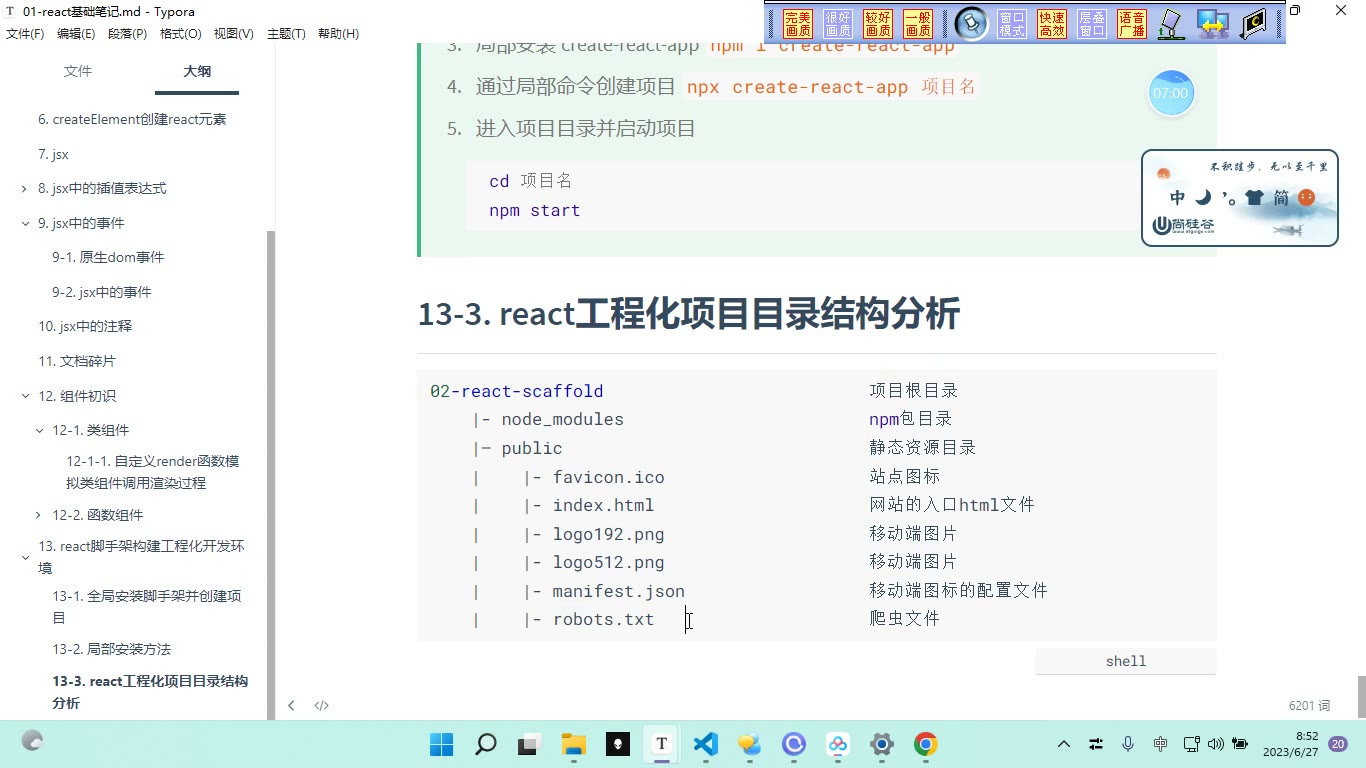Go to outline heading 13-2. 局部安装方法

(x=112, y=649)
